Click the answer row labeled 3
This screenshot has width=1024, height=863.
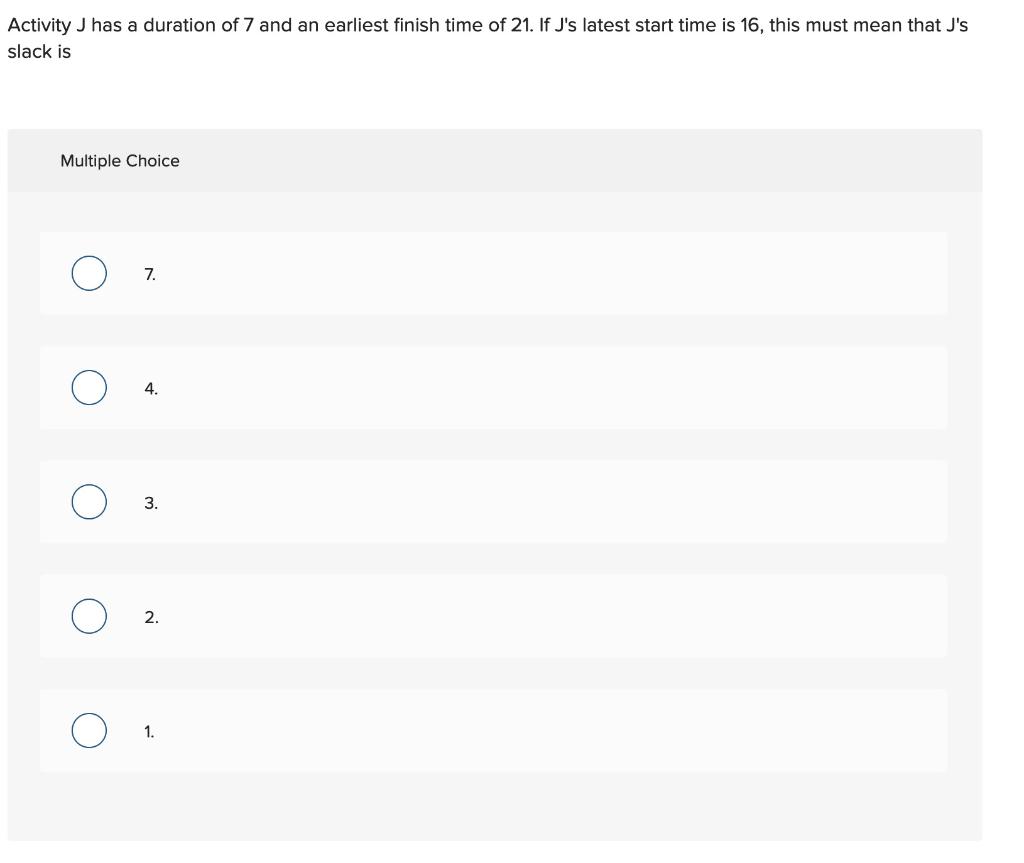(493, 501)
